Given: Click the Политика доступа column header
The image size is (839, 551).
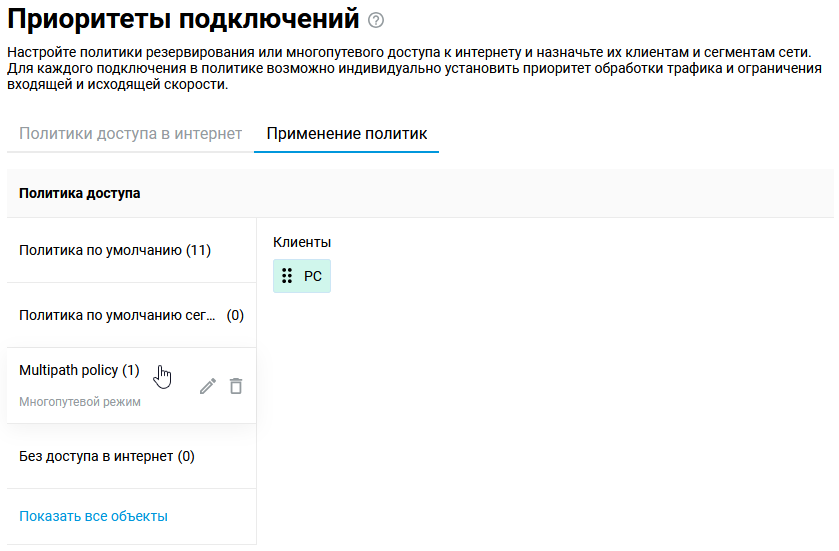Looking at the screenshot, I should click(x=80, y=193).
